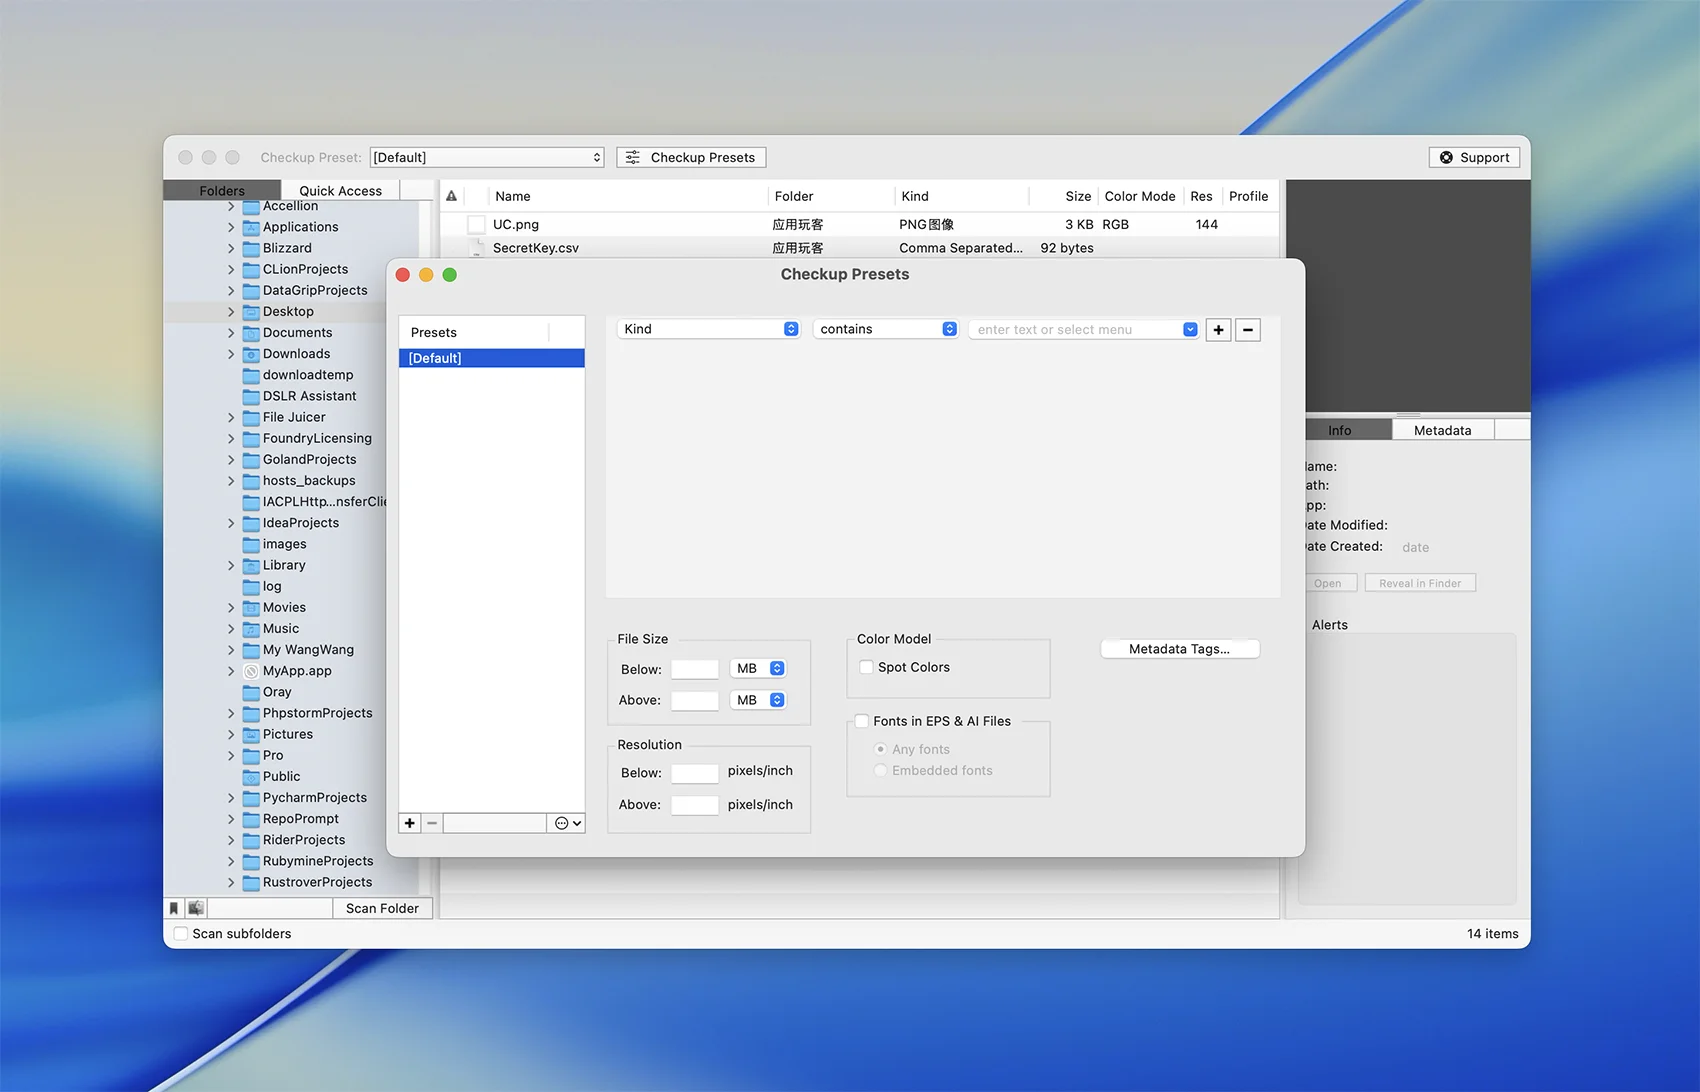
Task: Check Fonts in EPS & AI Files
Action: [862, 721]
